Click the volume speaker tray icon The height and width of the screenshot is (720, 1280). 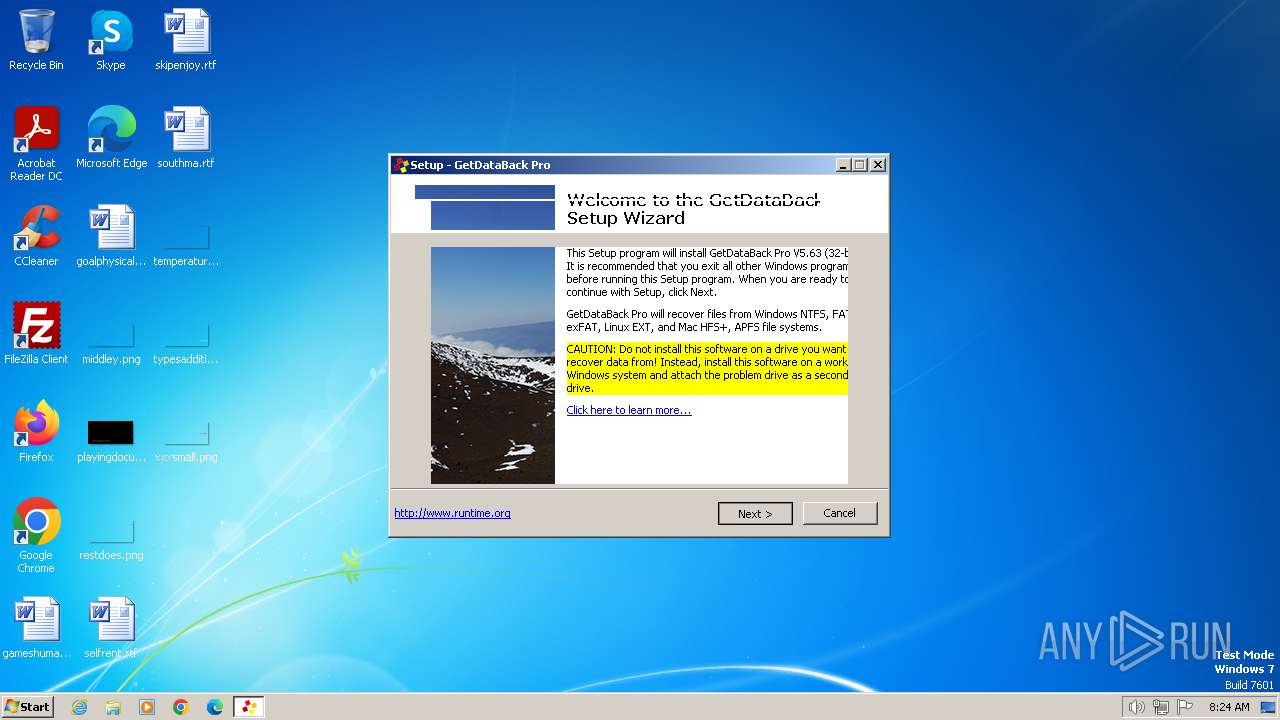(1136, 707)
